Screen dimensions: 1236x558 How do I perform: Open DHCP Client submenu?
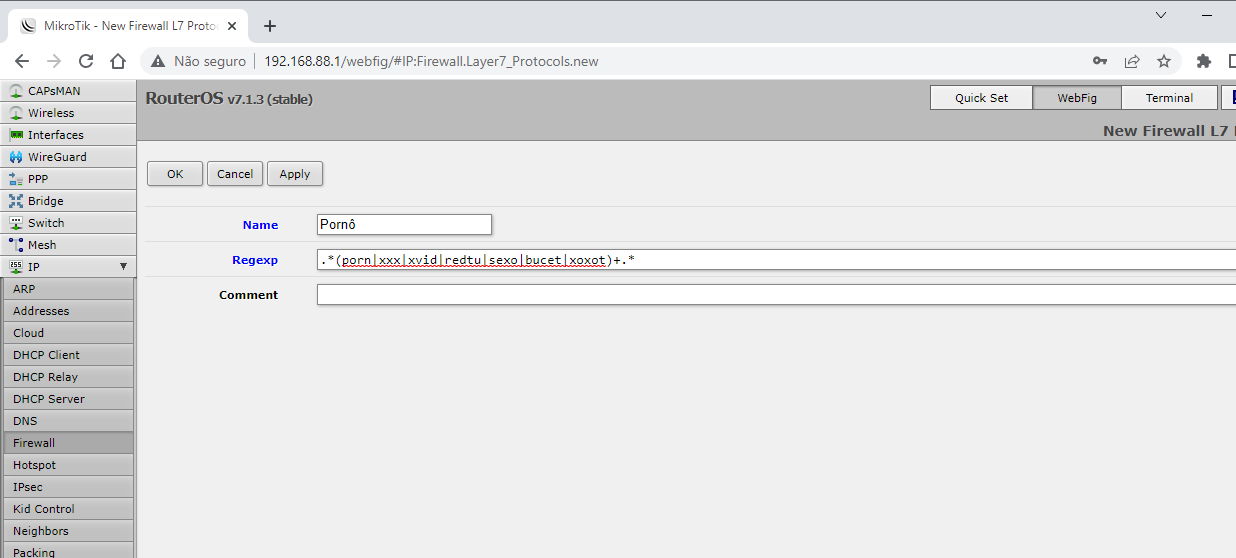tap(68, 355)
